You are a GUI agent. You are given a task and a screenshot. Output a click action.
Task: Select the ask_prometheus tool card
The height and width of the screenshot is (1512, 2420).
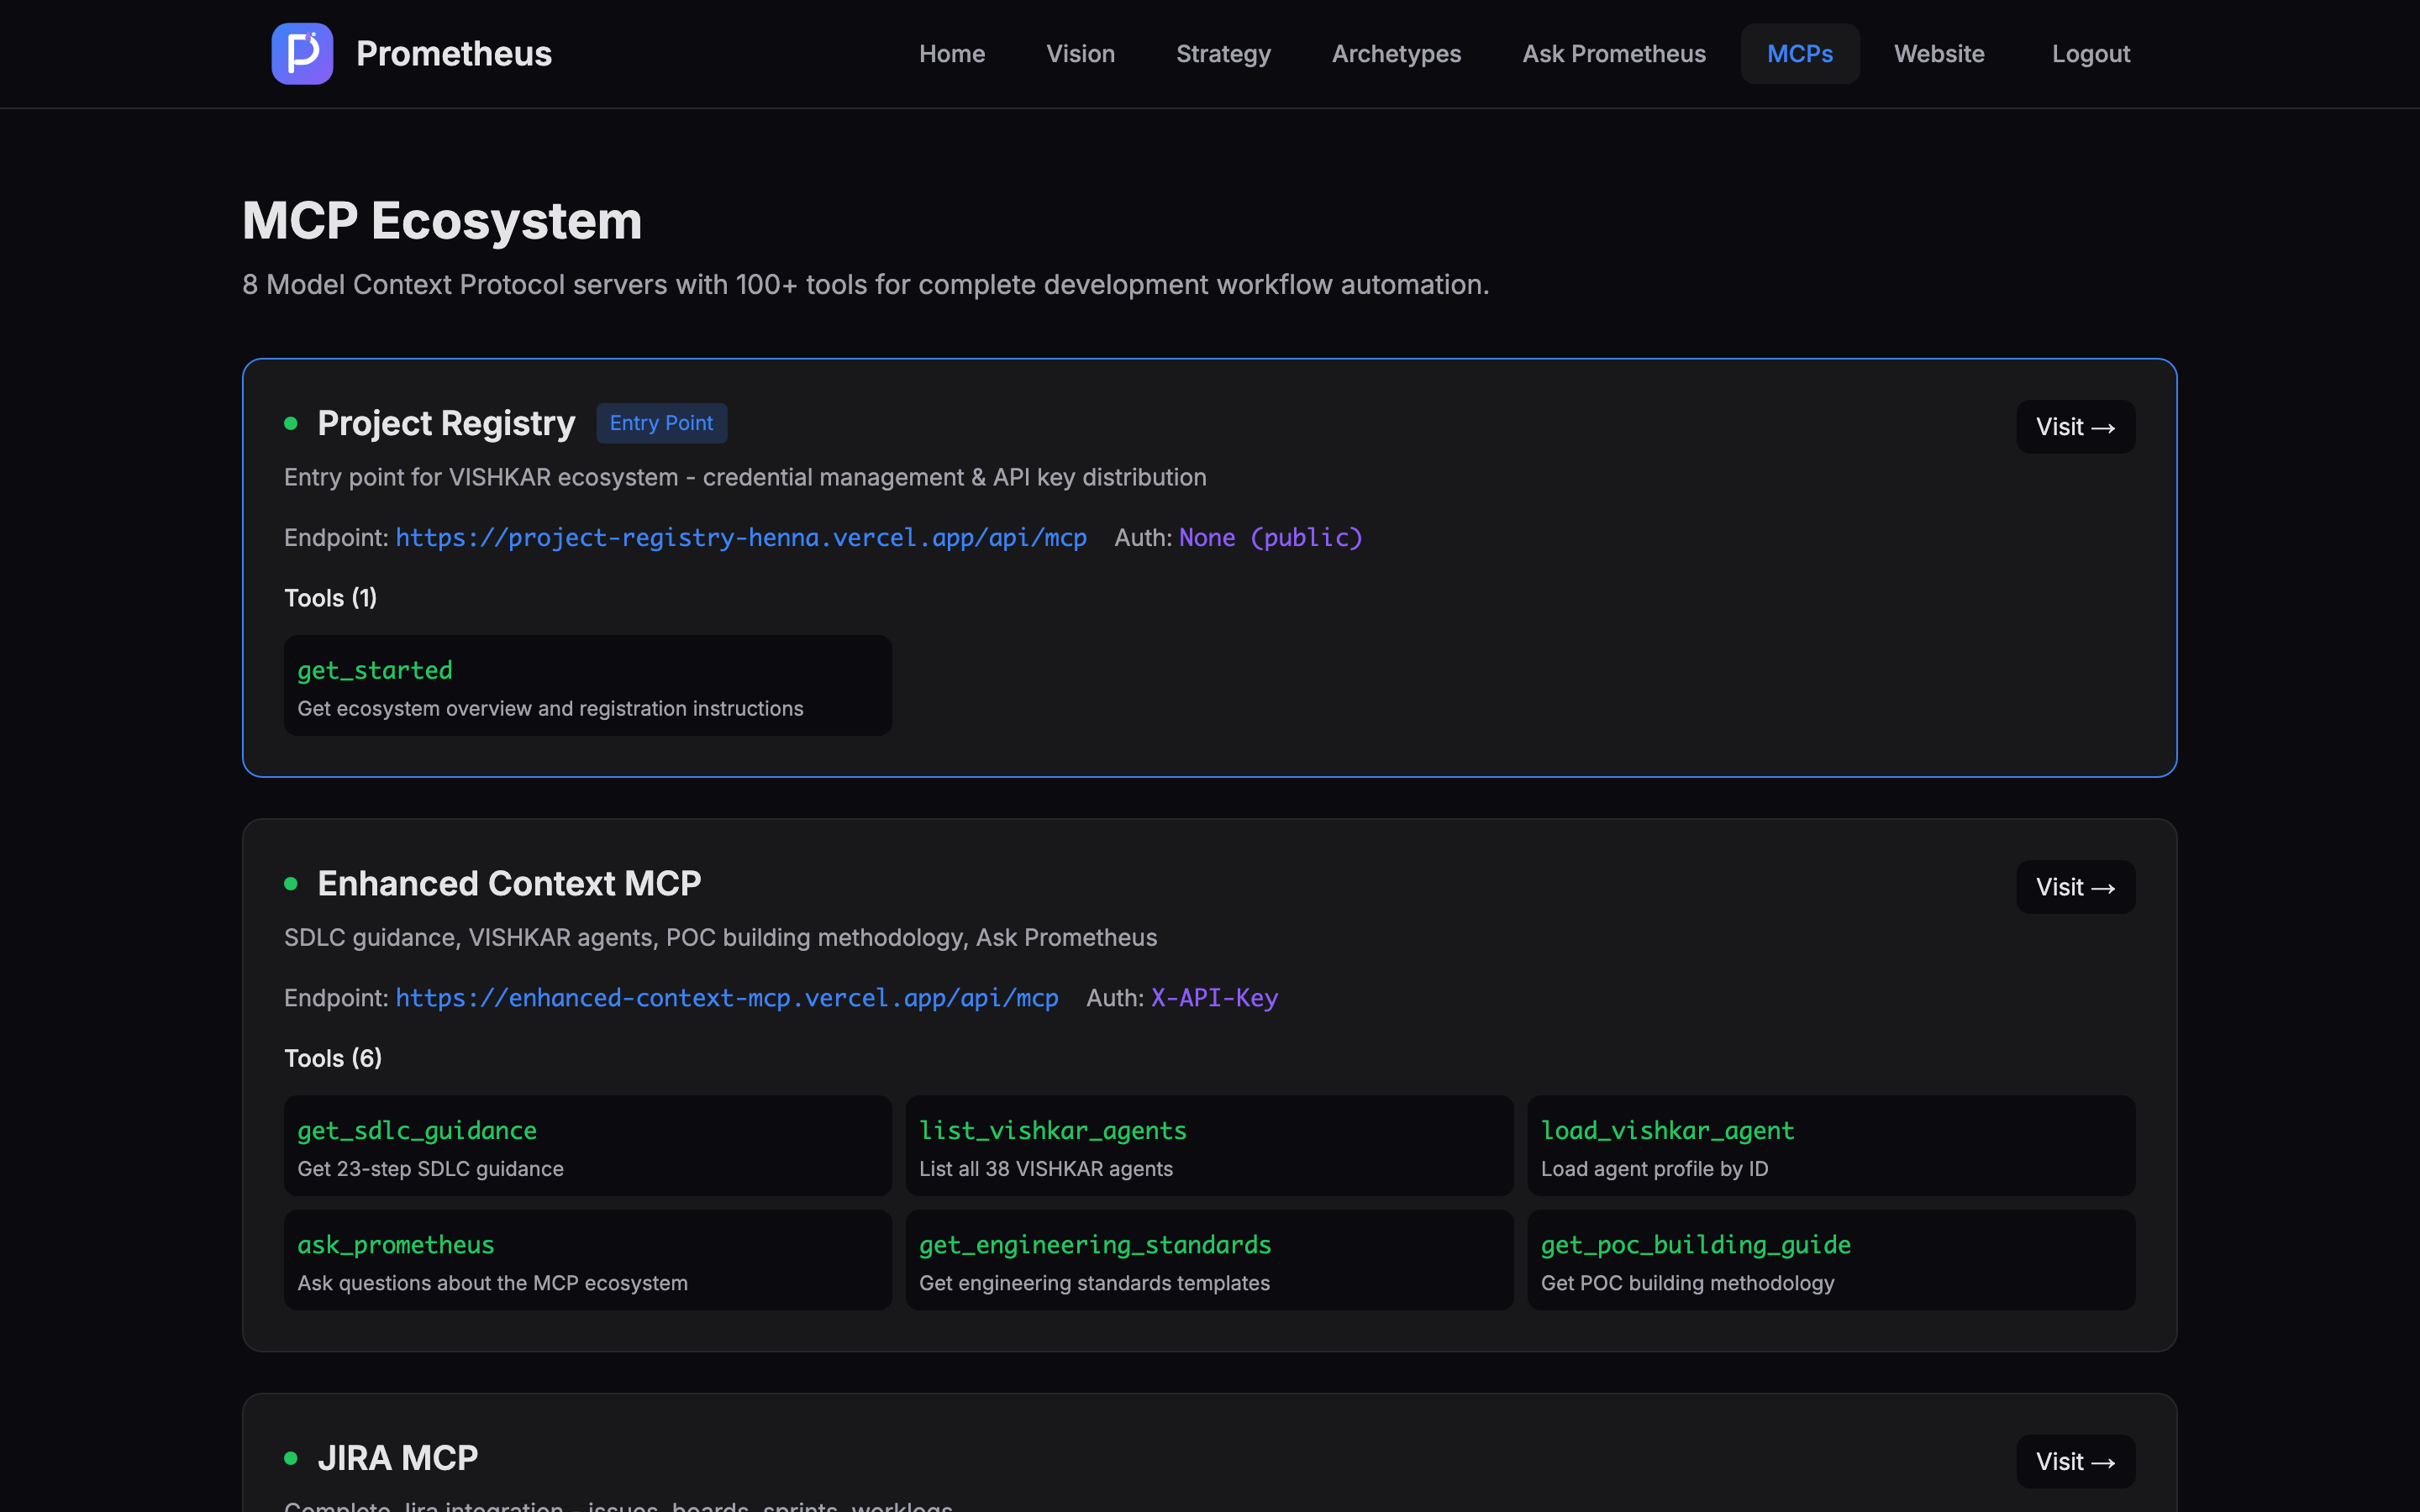[x=587, y=1260]
